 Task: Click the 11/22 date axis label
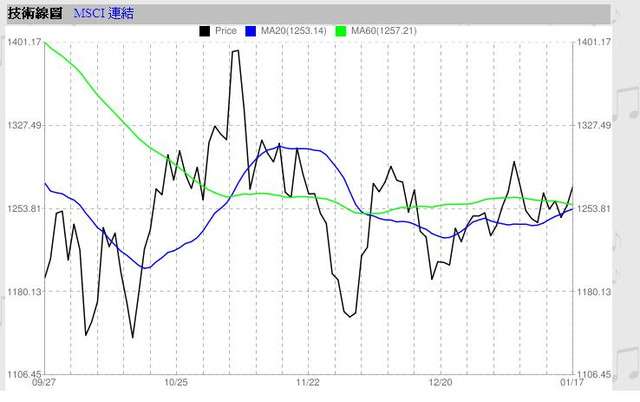(308, 382)
